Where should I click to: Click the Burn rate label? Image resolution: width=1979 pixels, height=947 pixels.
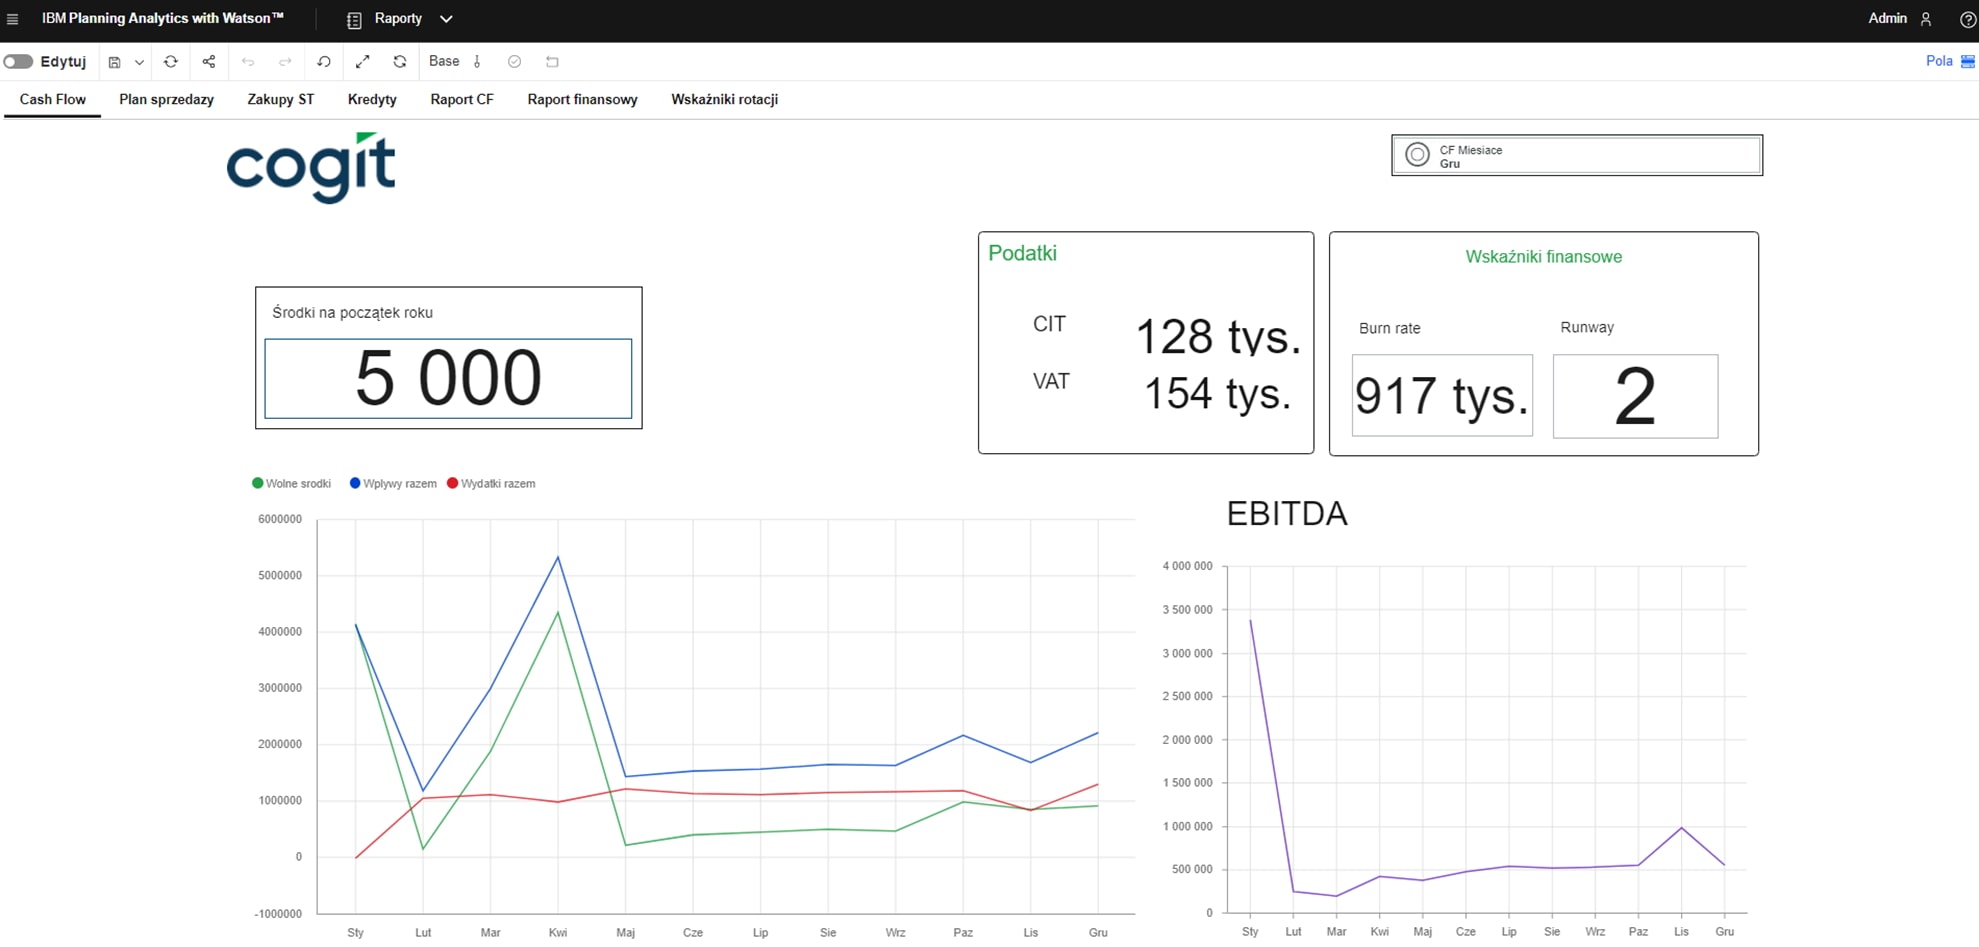point(1389,328)
